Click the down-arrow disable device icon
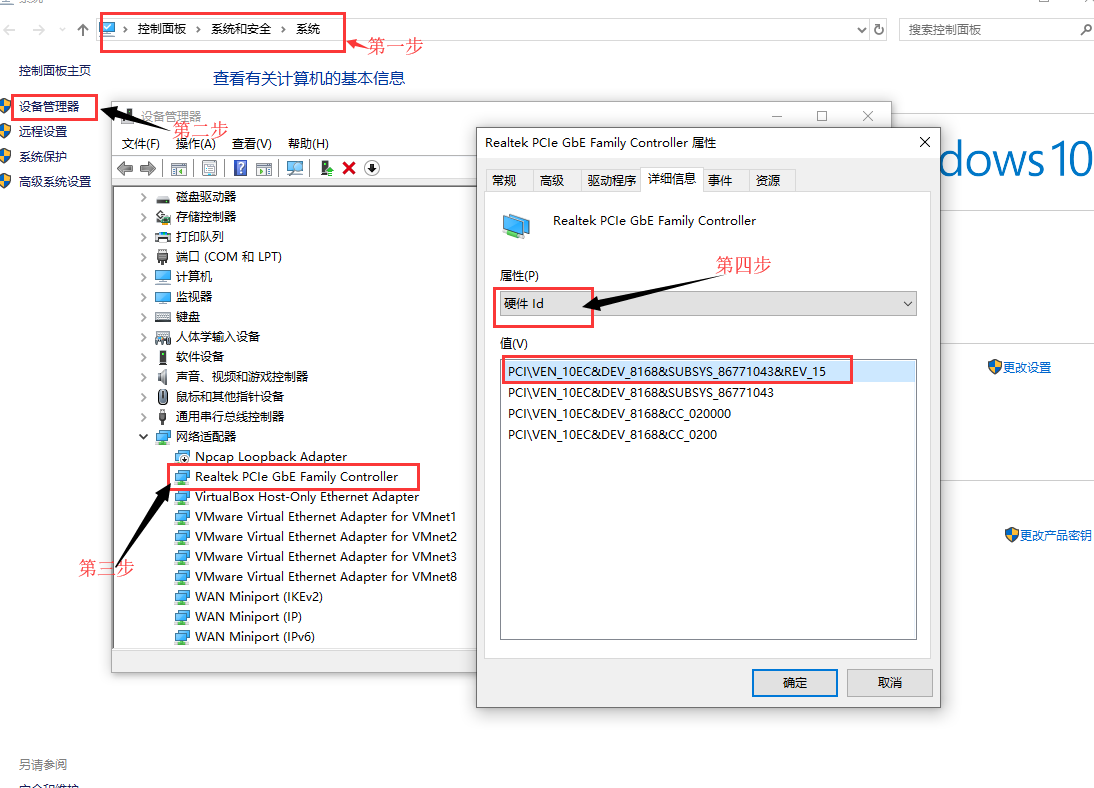1094x788 pixels. pos(372,168)
